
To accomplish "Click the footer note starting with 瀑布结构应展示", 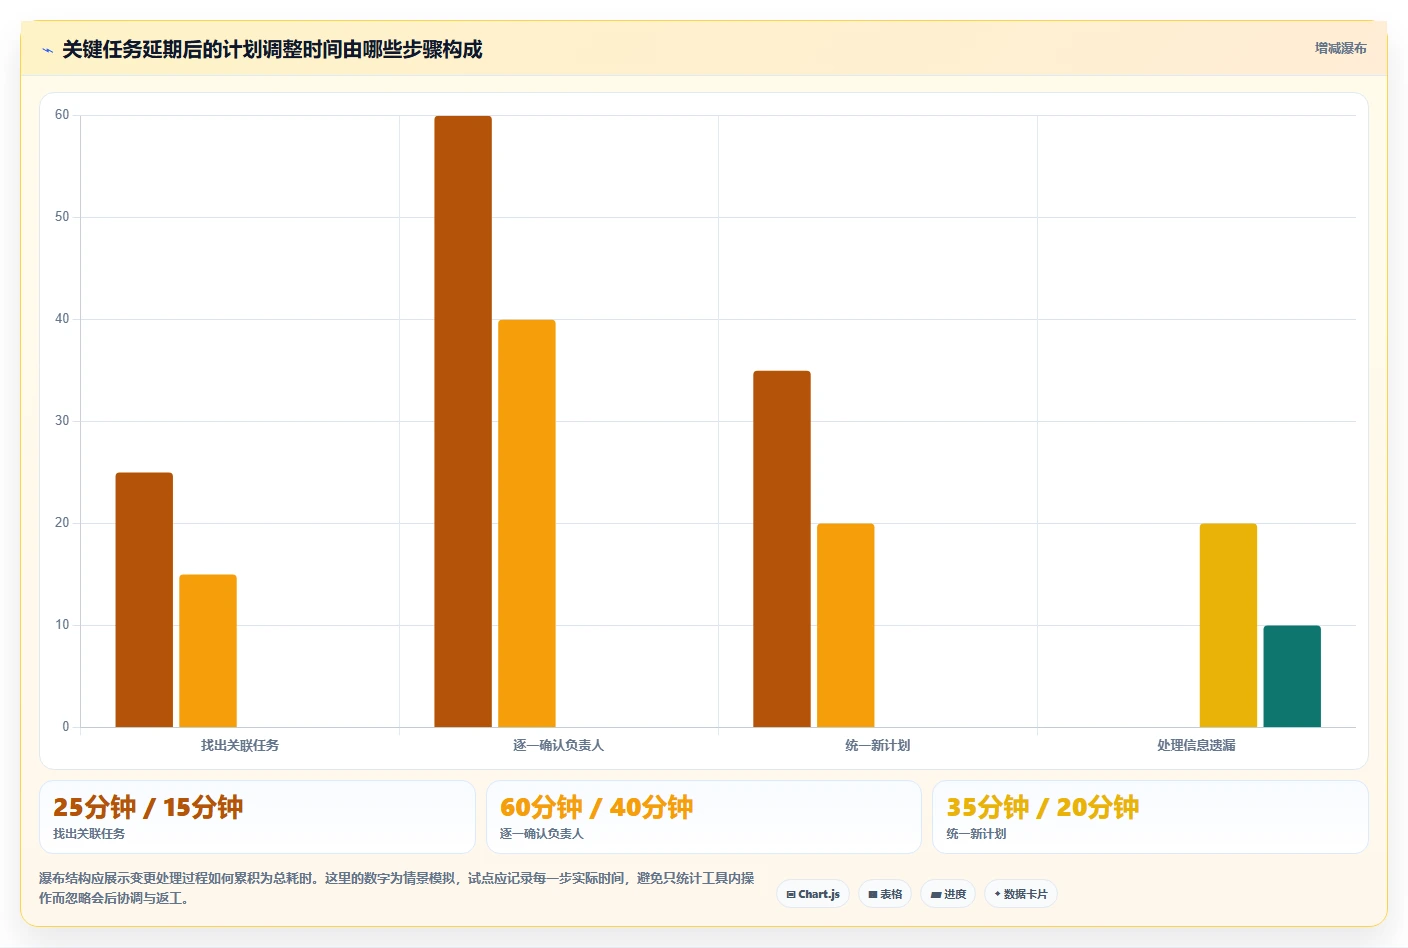I will (x=397, y=888).
